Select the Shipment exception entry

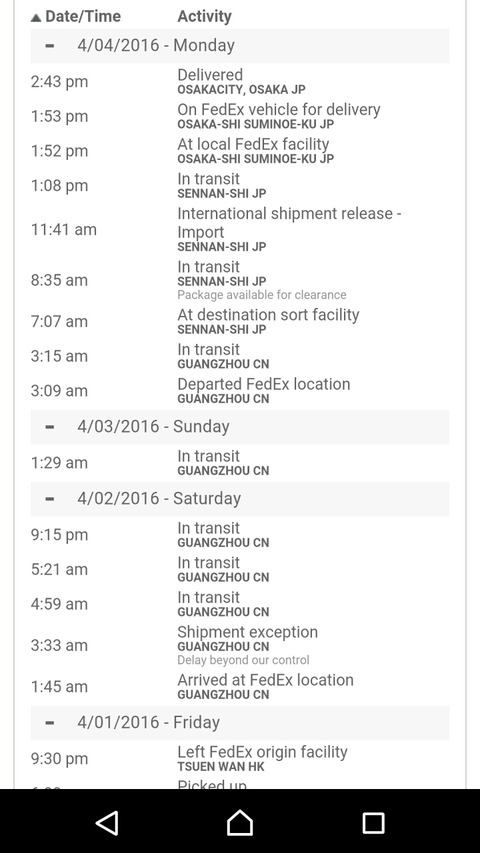[239, 646]
